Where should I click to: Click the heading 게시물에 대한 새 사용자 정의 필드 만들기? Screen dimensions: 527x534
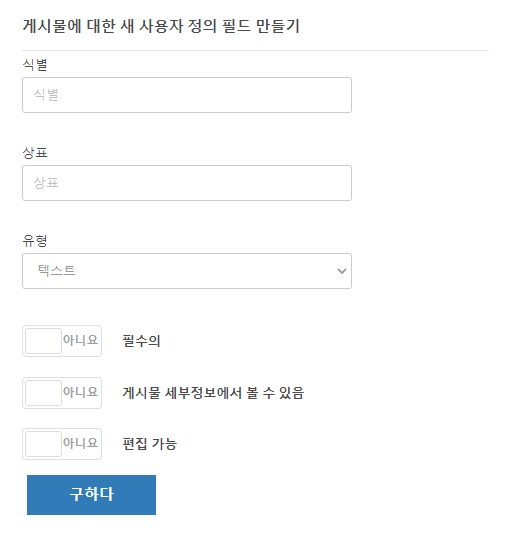point(161,26)
